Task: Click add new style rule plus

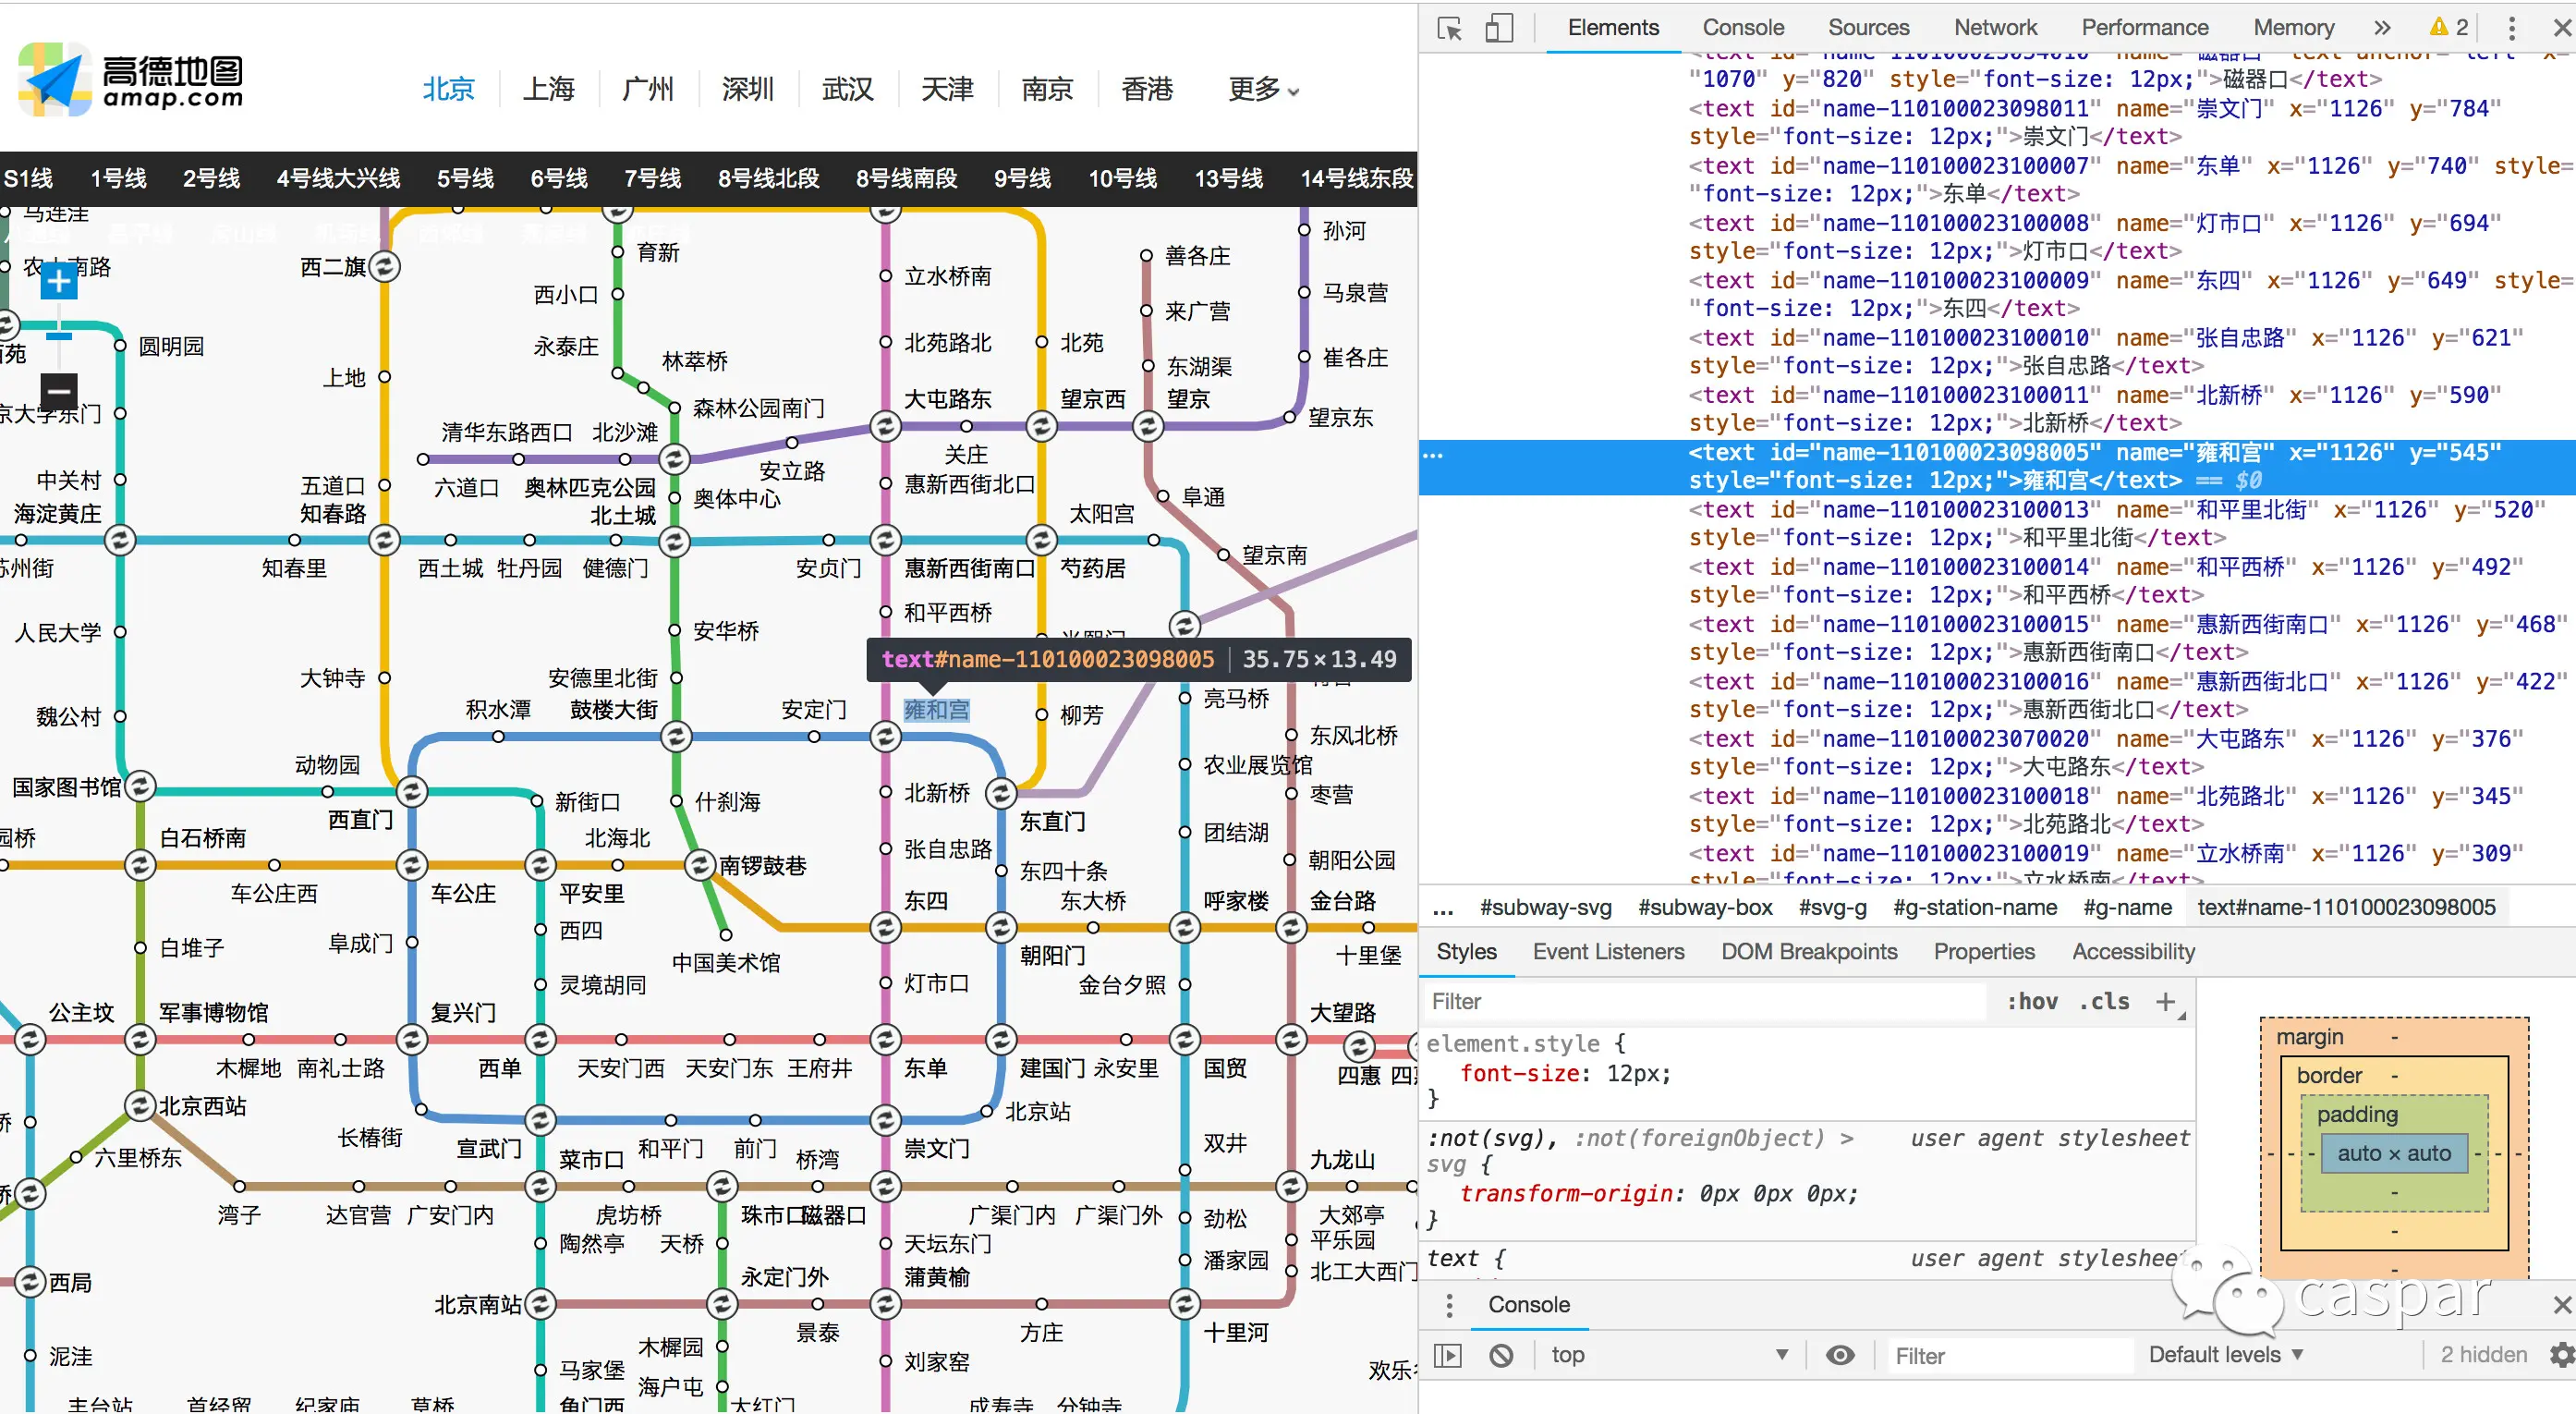Action: (2165, 1001)
